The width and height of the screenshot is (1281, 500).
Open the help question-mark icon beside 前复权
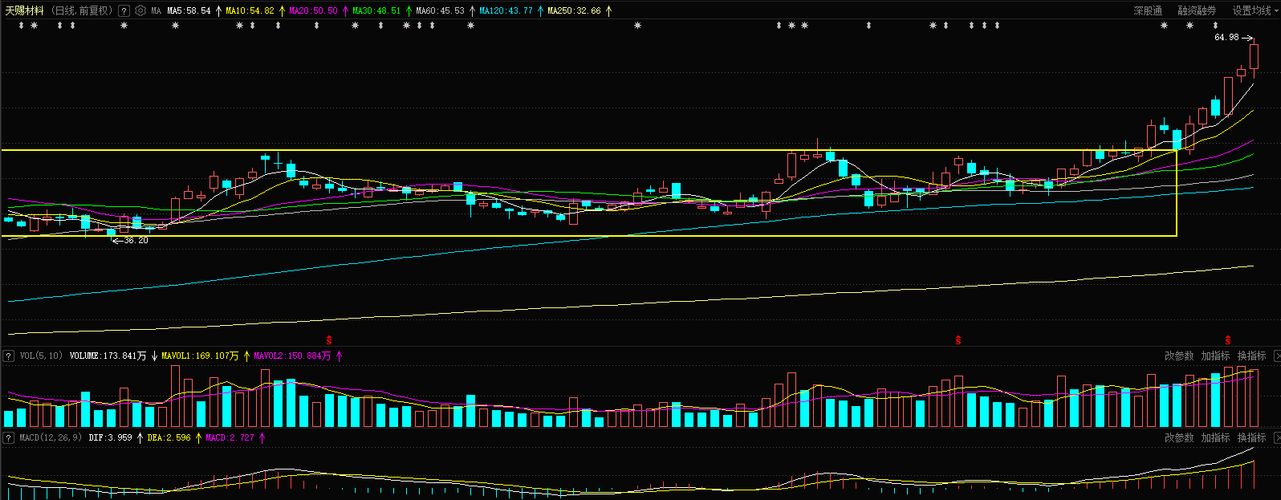[123, 11]
